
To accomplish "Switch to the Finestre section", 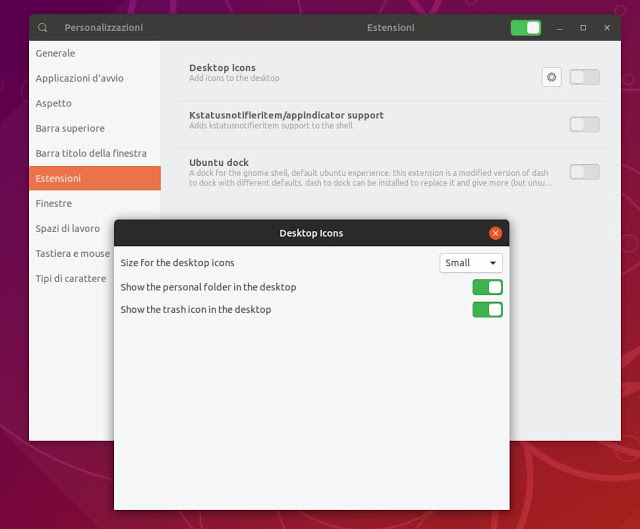I will click(53, 203).
